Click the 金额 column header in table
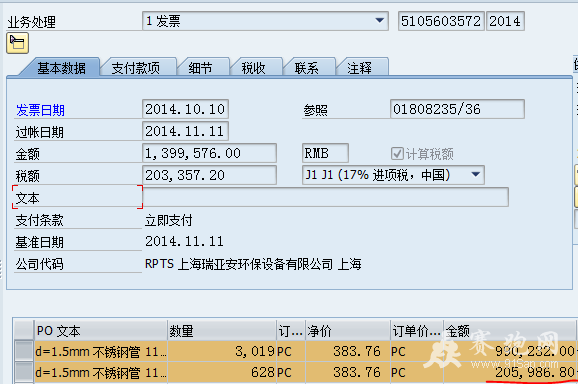Screen dimensions: 578x384 coord(509,331)
